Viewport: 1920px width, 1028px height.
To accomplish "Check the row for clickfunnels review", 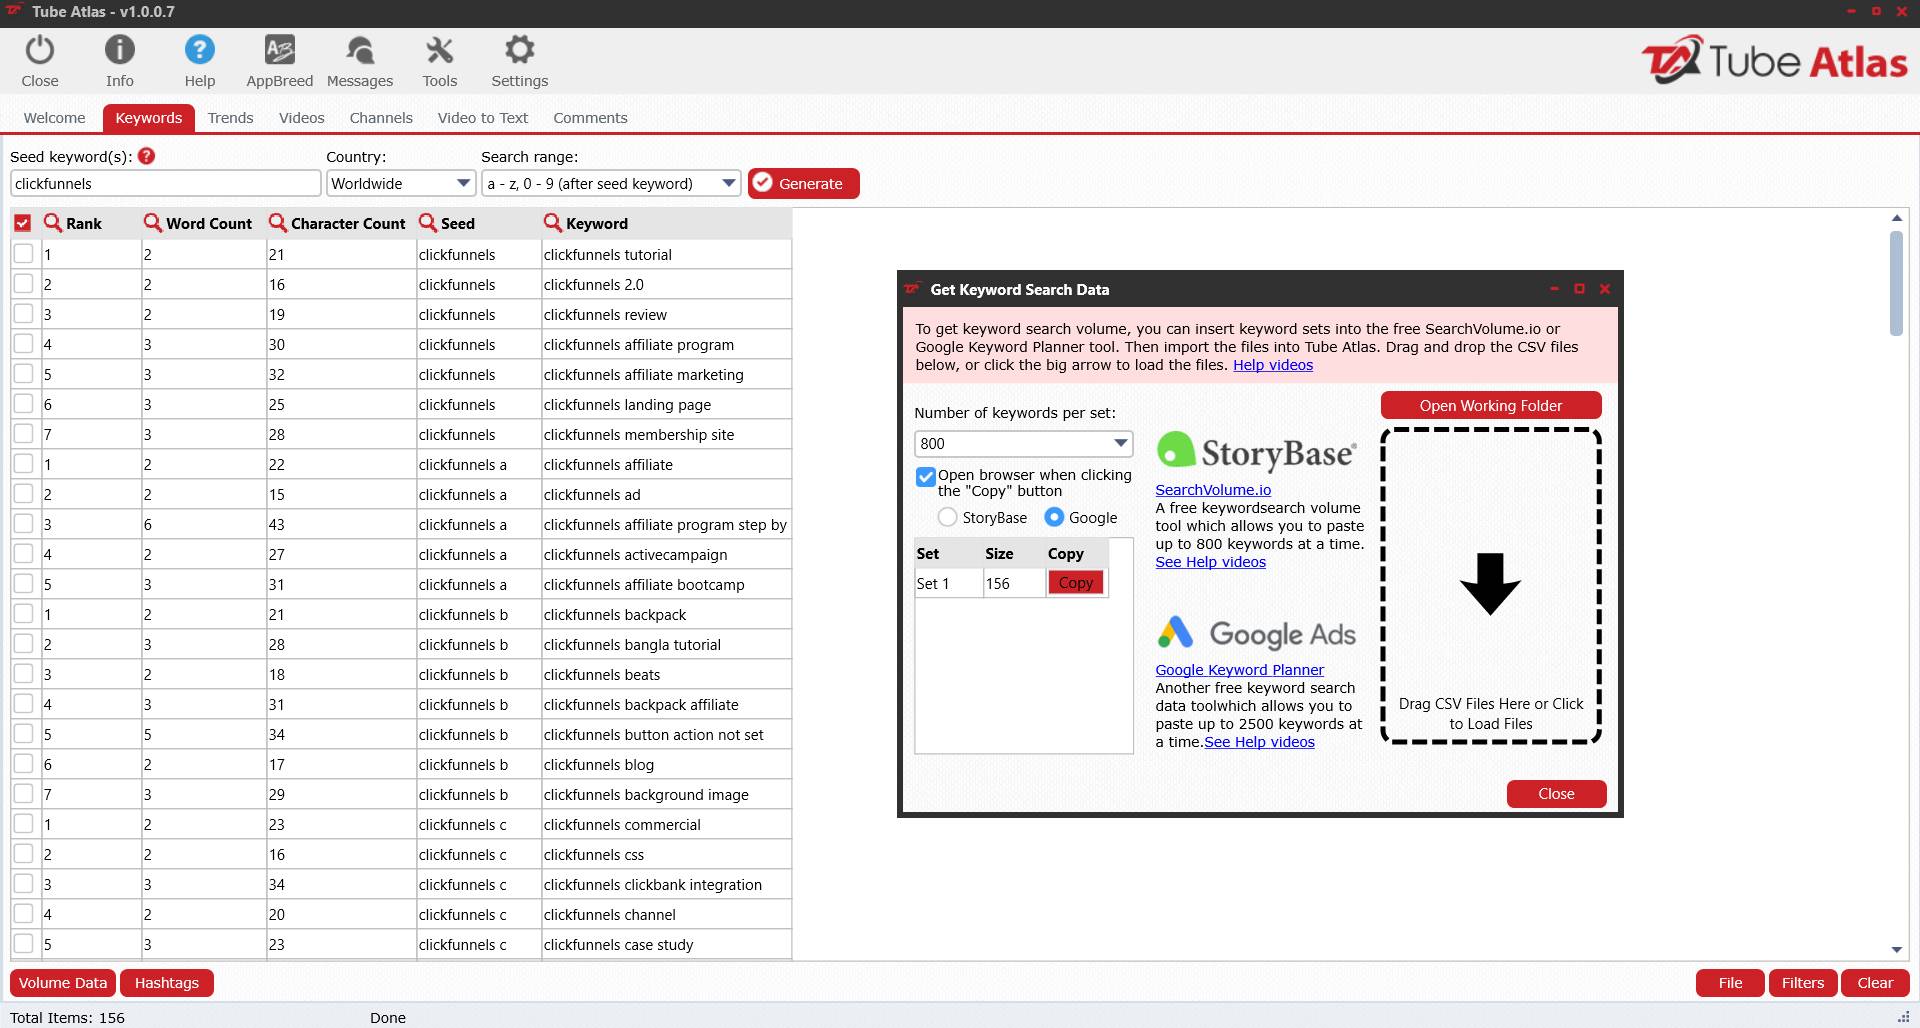I will tap(23, 314).
